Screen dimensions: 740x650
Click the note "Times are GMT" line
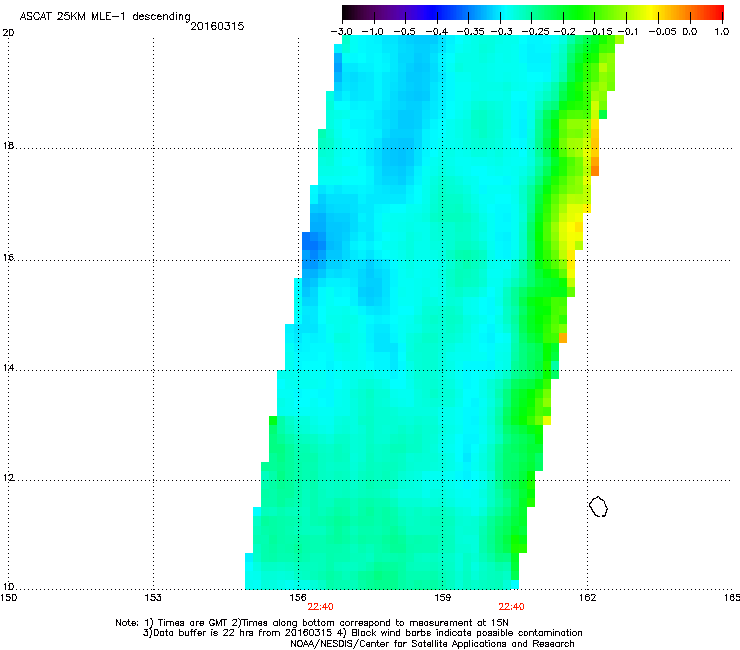point(312,623)
